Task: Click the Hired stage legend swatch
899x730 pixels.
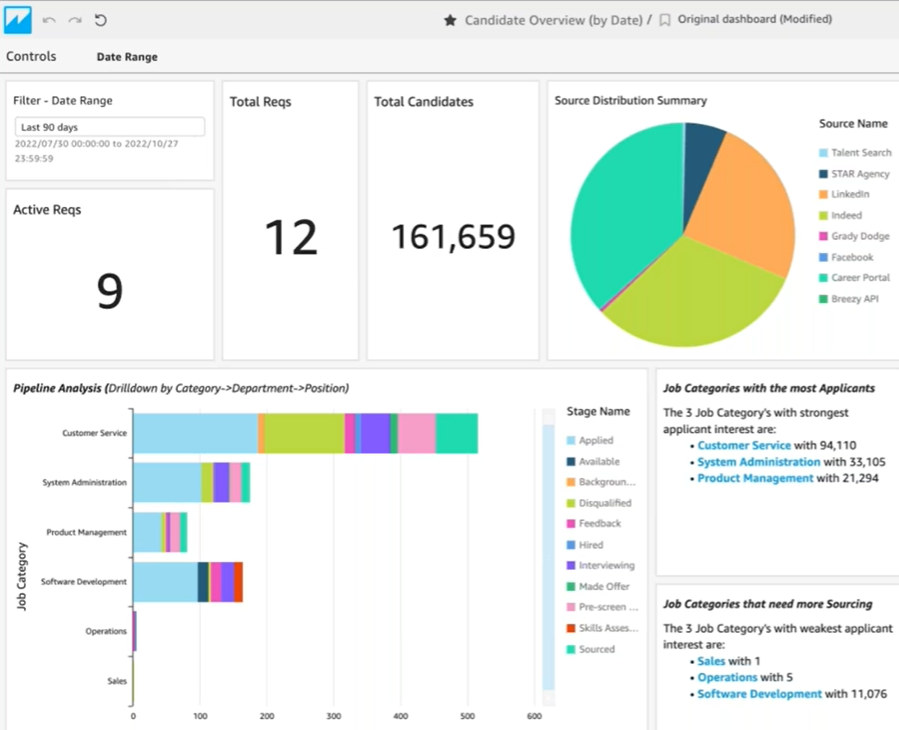Action: [x=570, y=545]
